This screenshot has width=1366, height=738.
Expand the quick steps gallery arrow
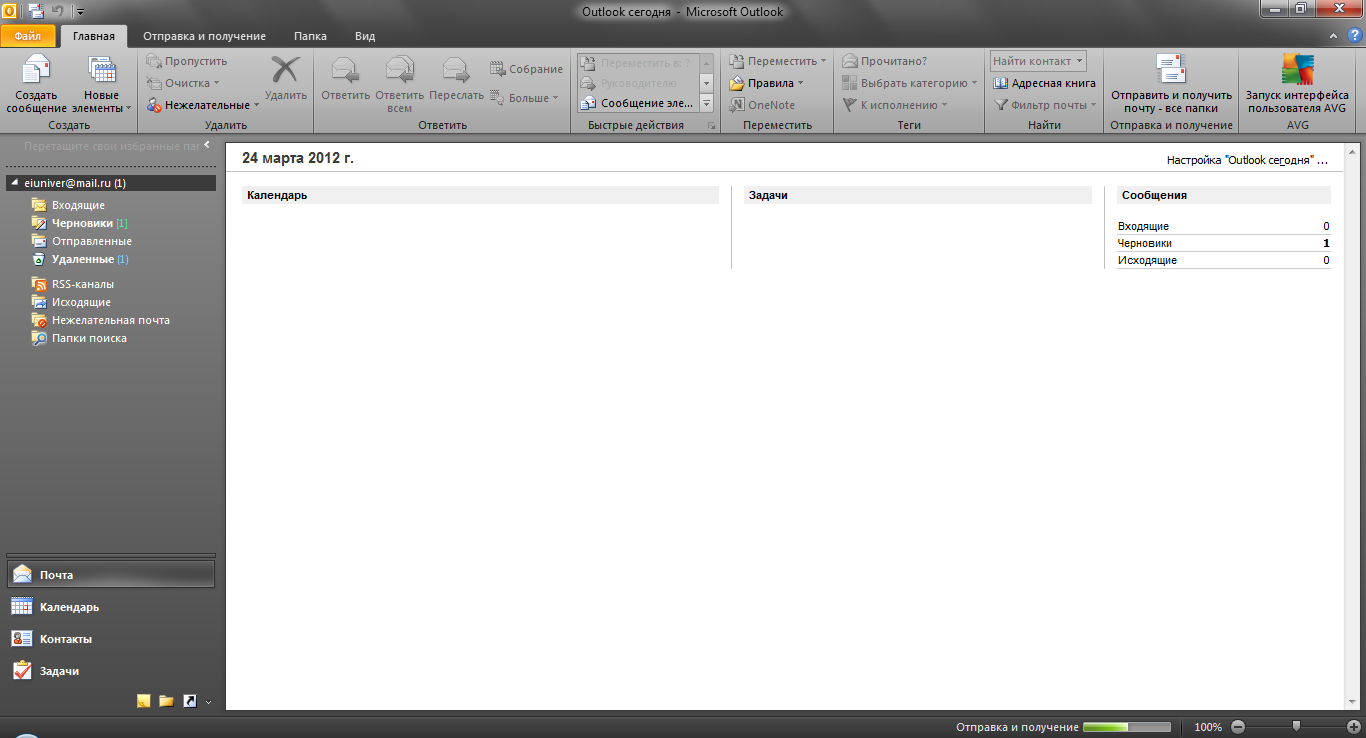(706, 103)
